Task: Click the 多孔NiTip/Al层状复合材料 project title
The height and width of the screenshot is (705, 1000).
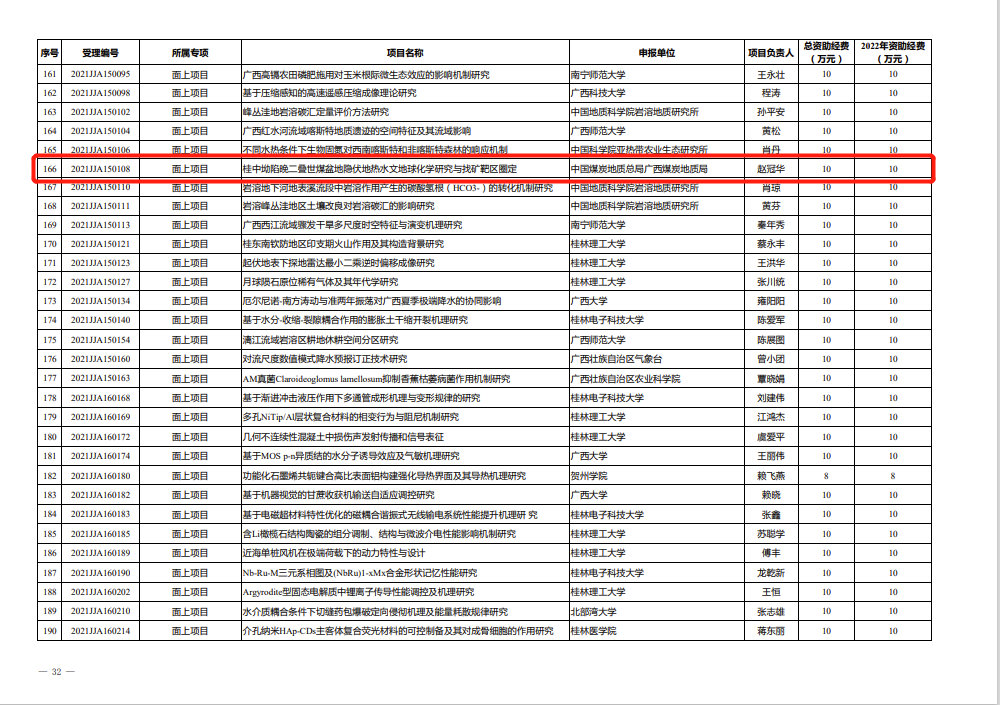Action: click(x=351, y=417)
